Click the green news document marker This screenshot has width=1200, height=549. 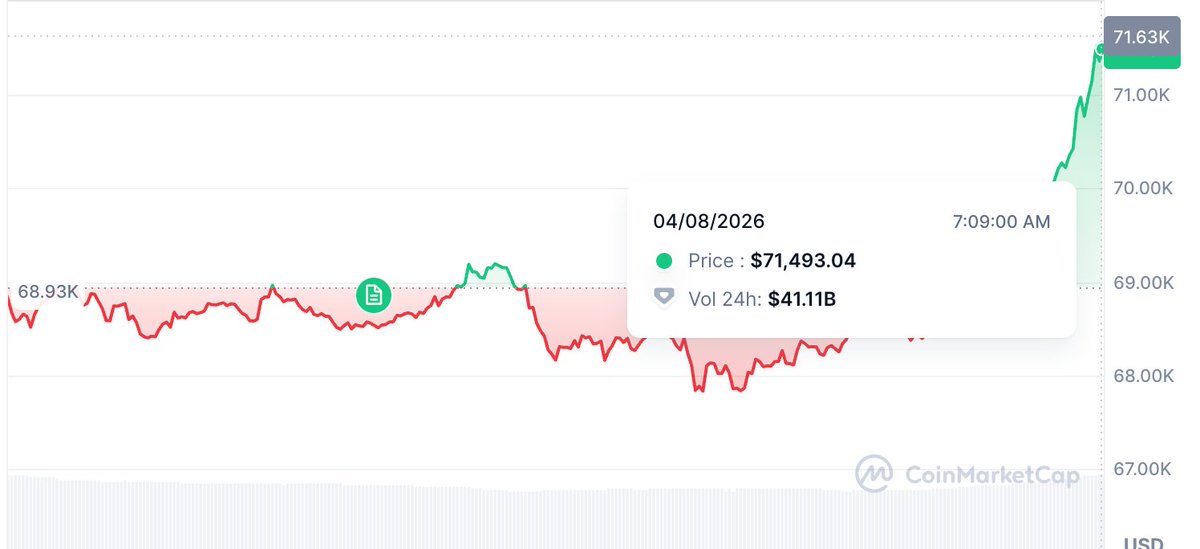tap(374, 295)
